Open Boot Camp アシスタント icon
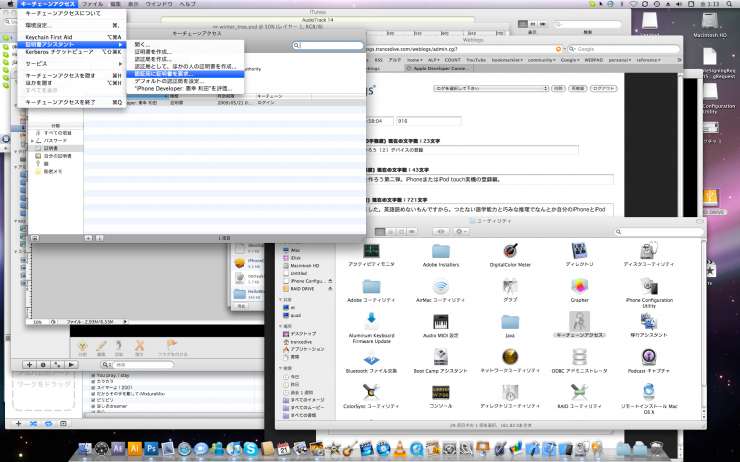The height and width of the screenshot is (462, 740). pos(441,357)
